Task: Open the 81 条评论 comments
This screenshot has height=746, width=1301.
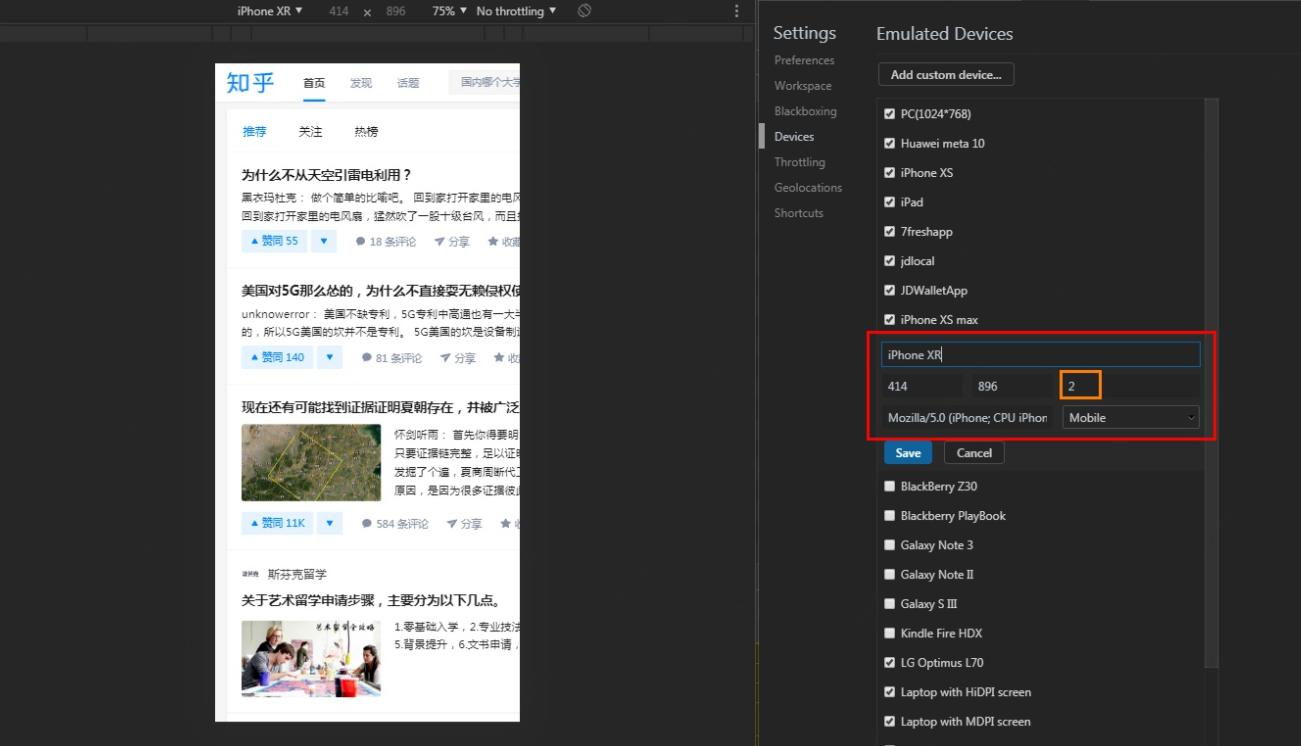Action: coord(392,358)
